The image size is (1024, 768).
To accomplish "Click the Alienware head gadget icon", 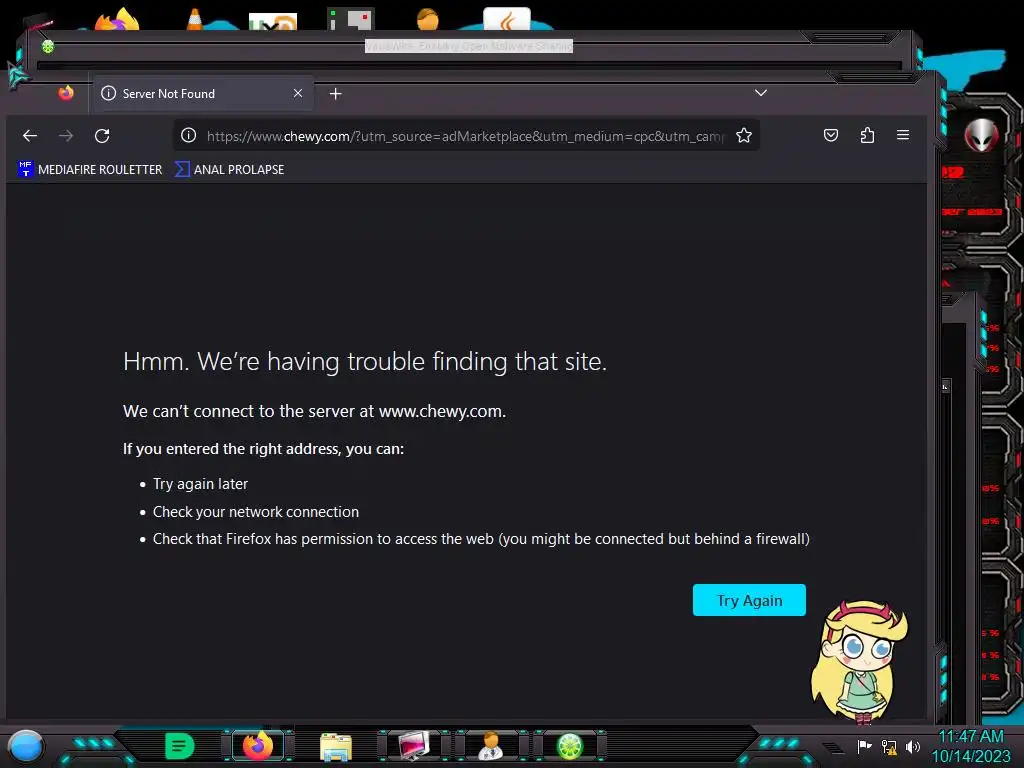I will (x=982, y=136).
